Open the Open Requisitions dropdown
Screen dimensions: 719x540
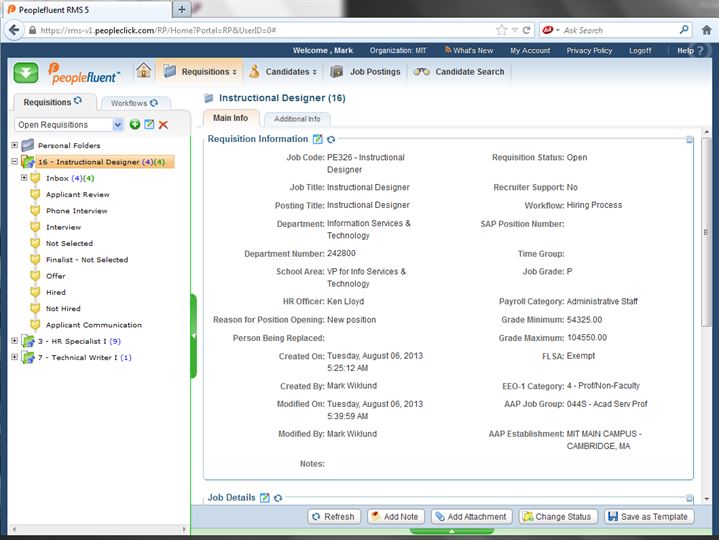tap(118, 124)
